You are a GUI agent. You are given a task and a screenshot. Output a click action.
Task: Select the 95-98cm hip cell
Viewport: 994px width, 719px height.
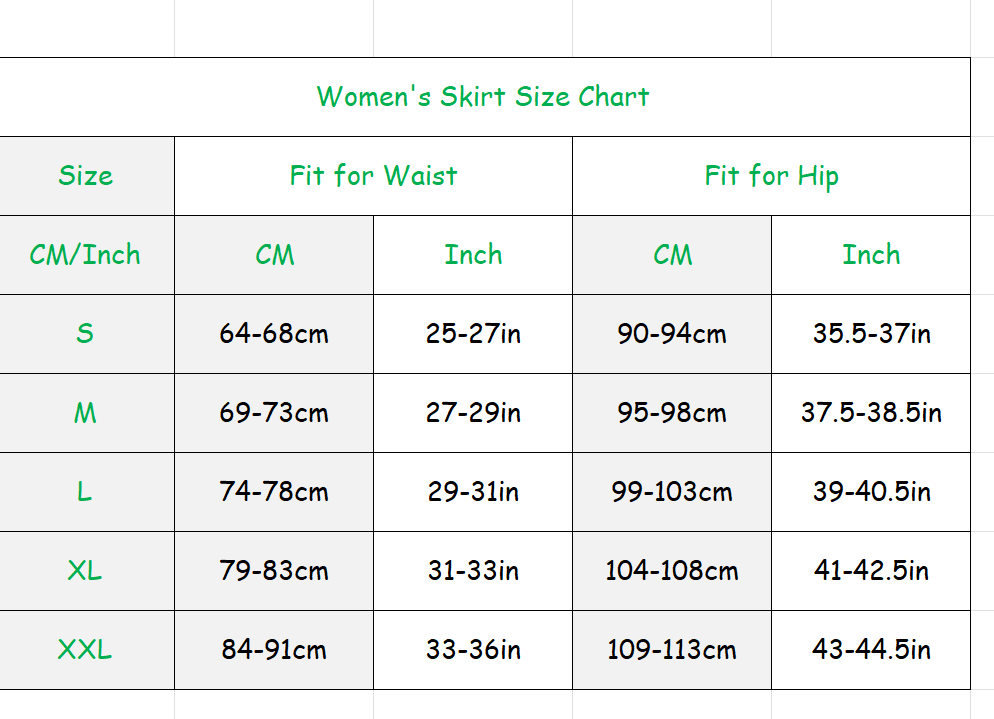(x=672, y=413)
